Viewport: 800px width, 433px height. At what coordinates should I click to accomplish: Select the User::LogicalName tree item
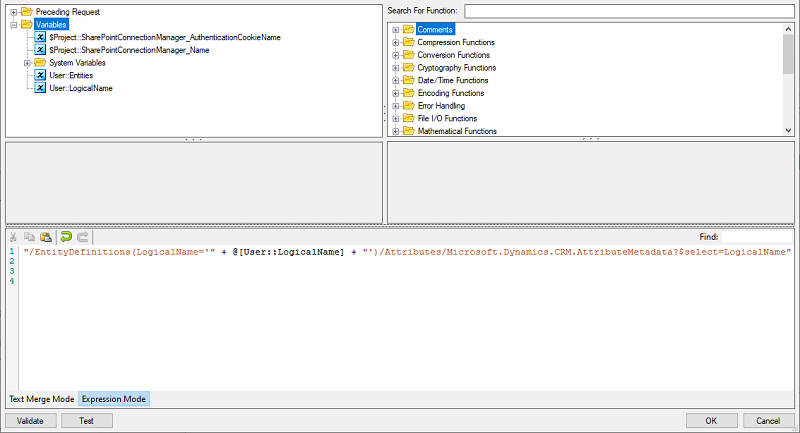click(x=81, y=88)
